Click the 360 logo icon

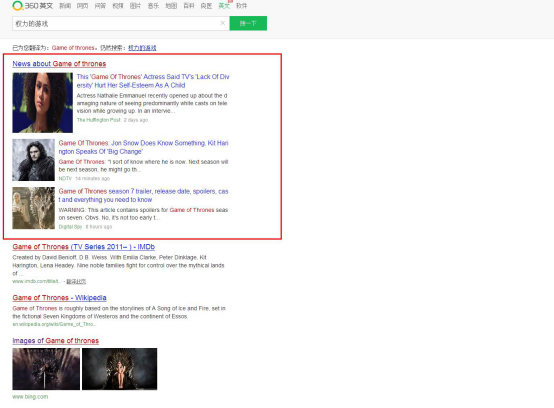[x=18, y=5]
